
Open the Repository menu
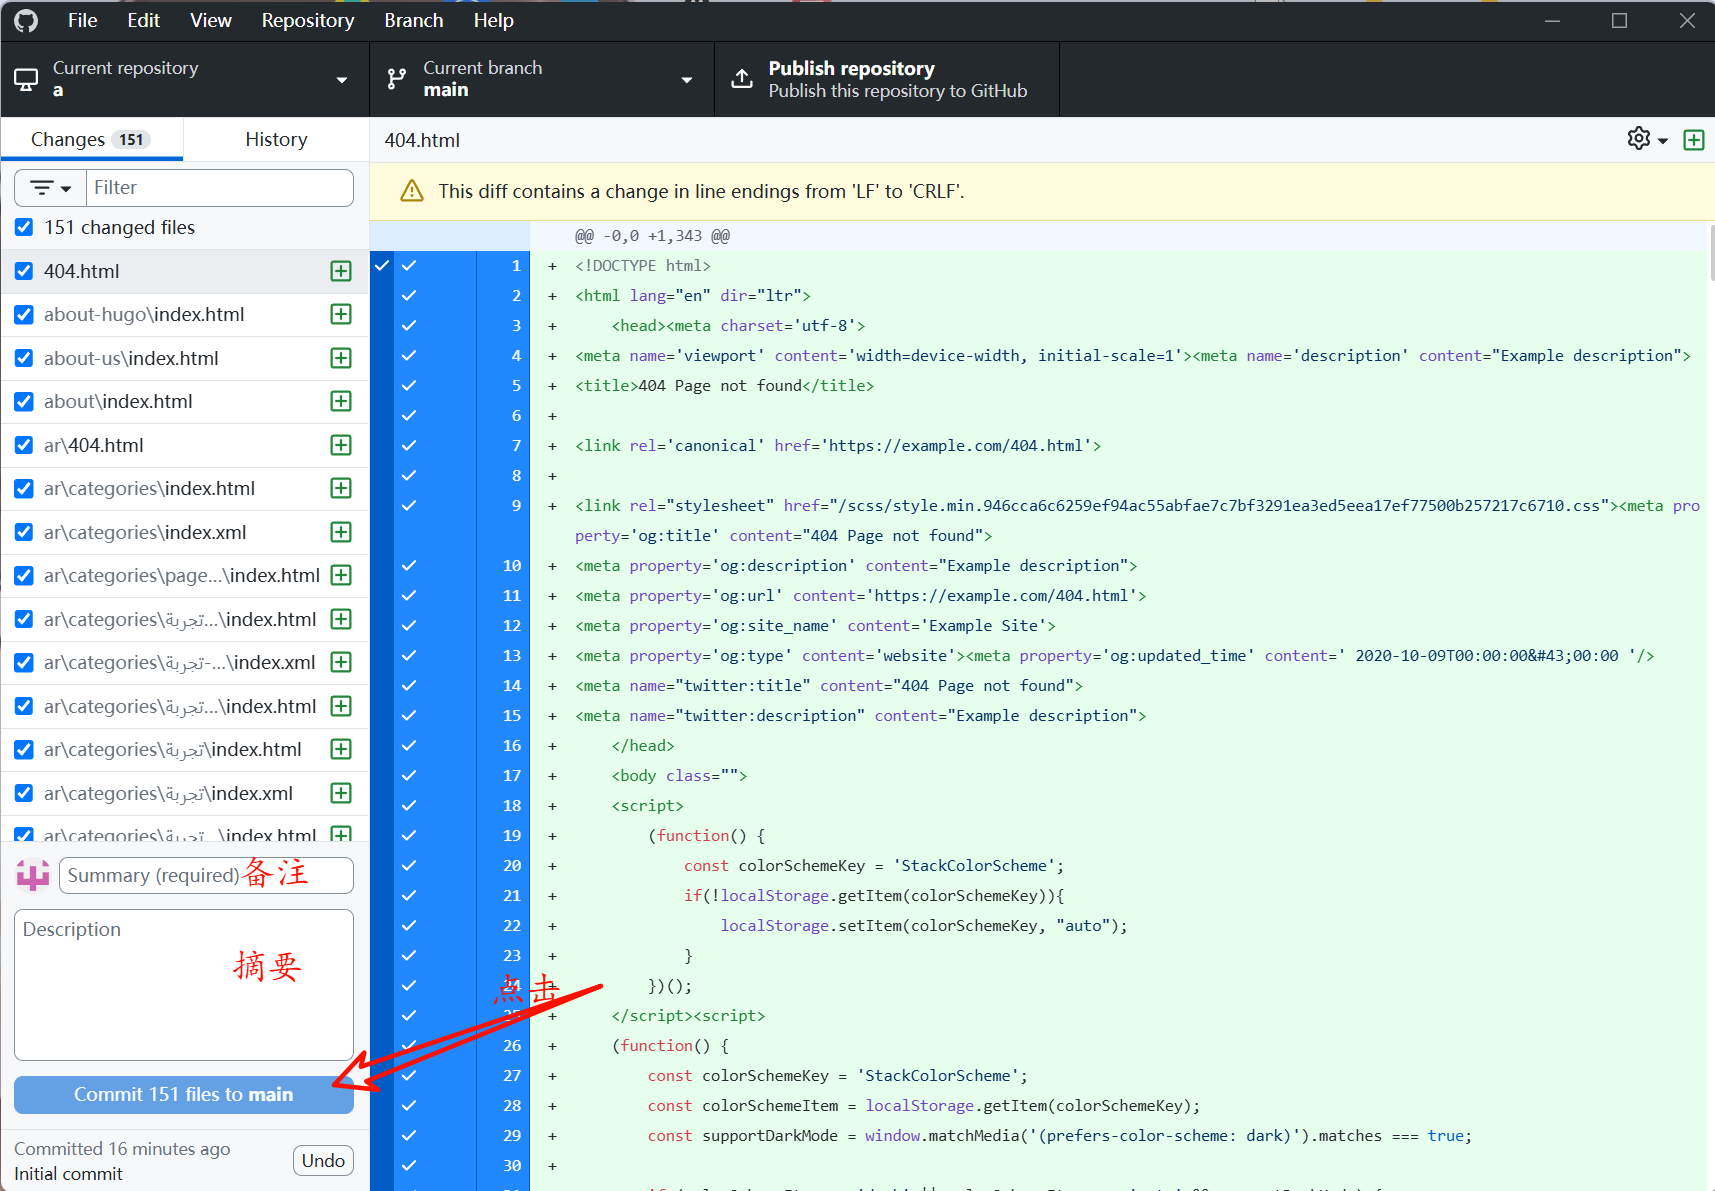pyautogui.click(x=307, y=20)
